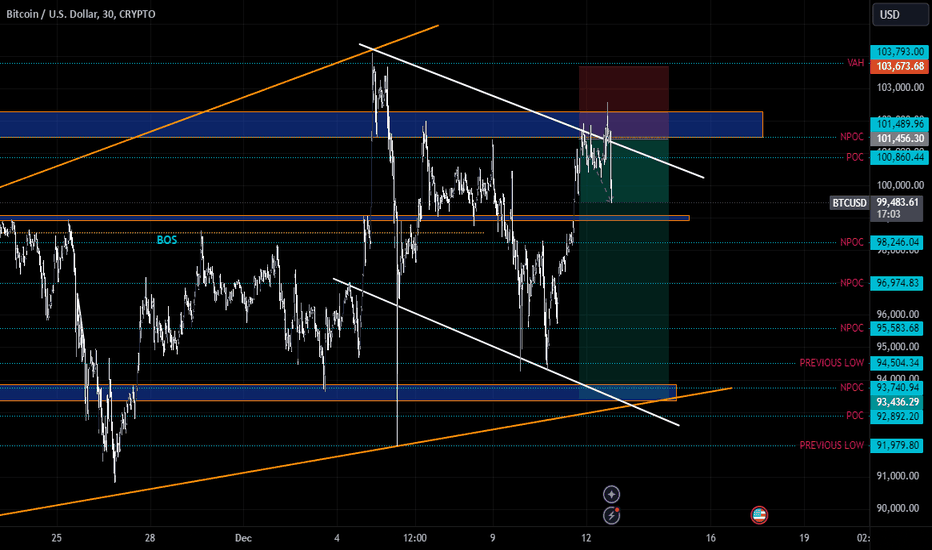Click the 16 date label on time axis

click(x=711, y=538)
